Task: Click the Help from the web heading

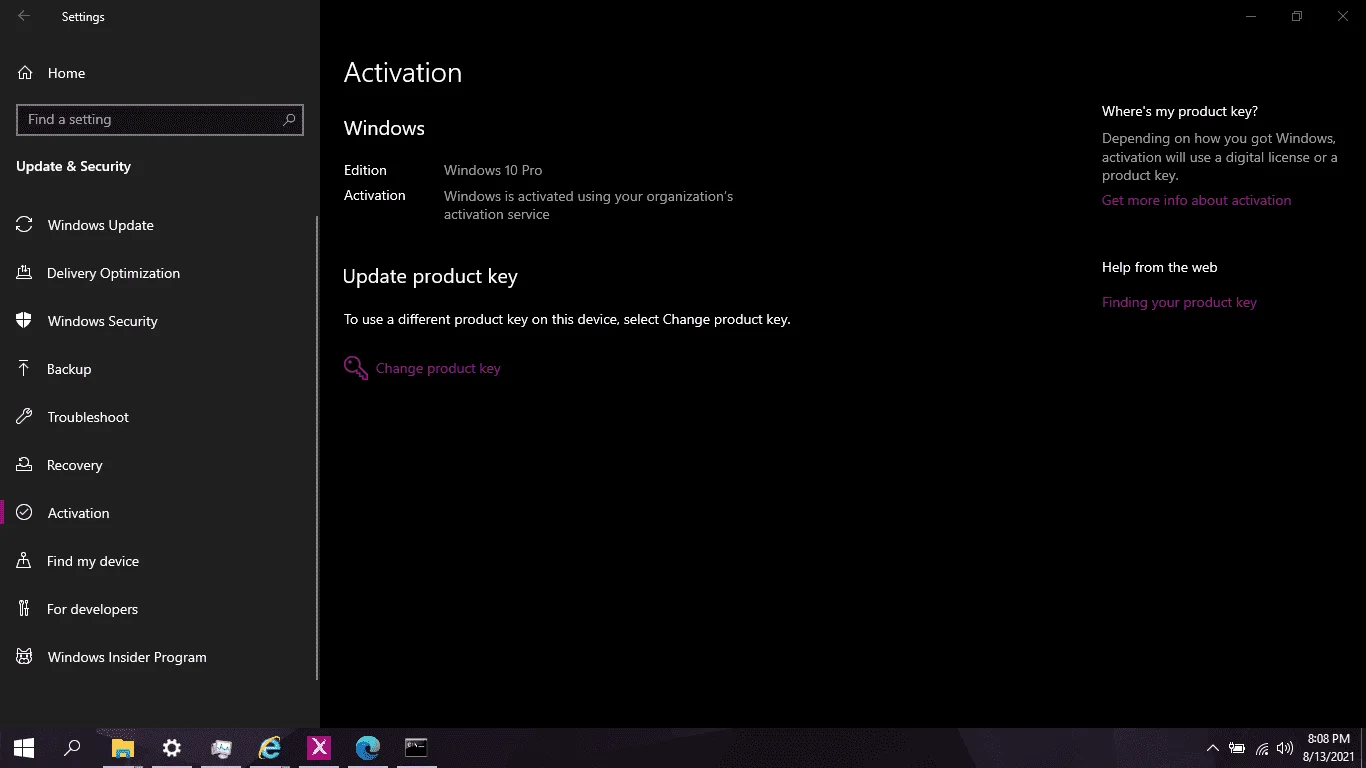Action: [x=1160, y=267]
